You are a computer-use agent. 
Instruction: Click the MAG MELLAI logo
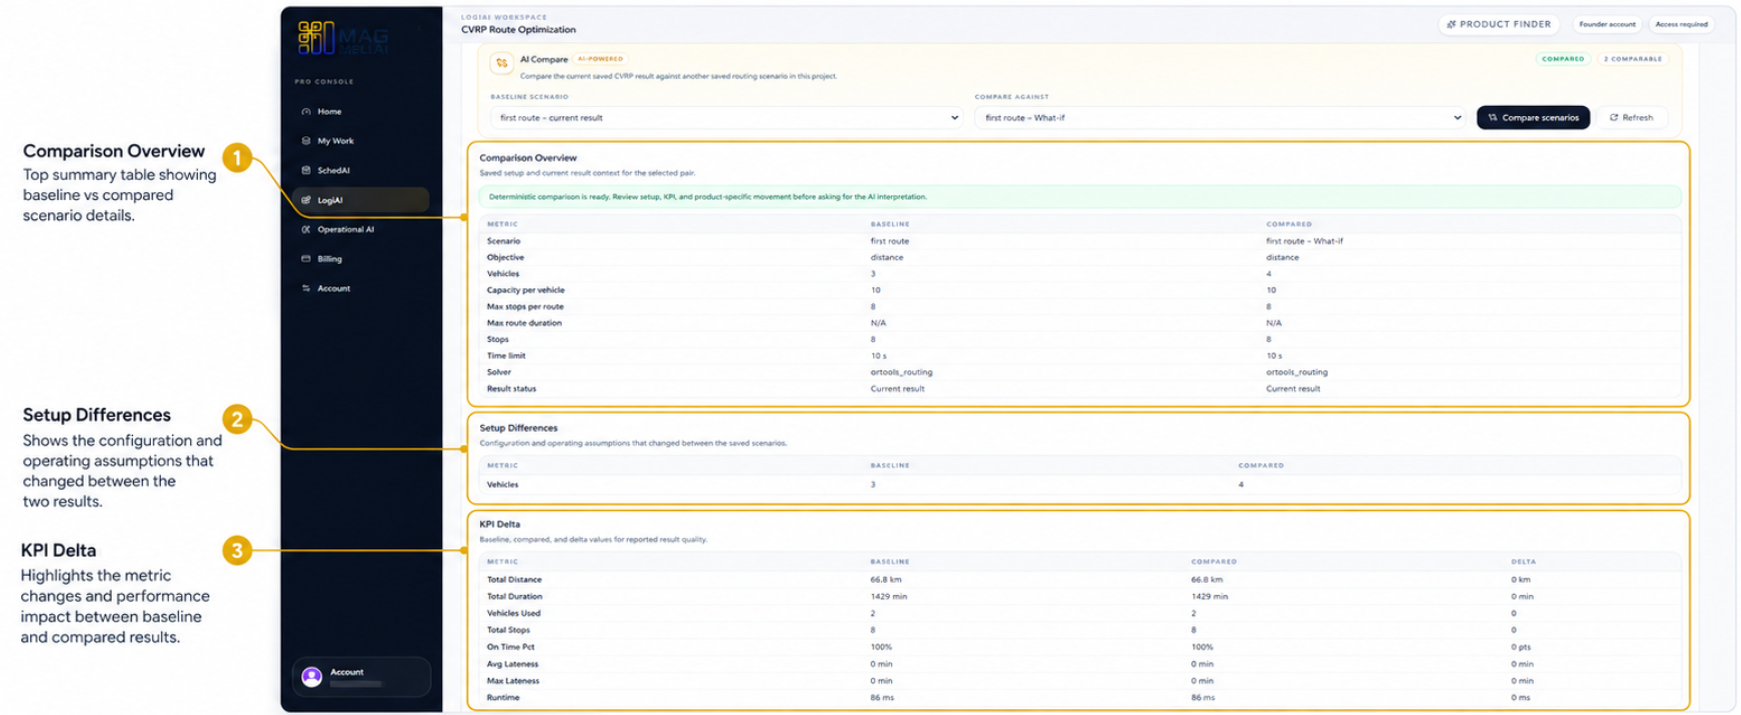tap(343, 38)
